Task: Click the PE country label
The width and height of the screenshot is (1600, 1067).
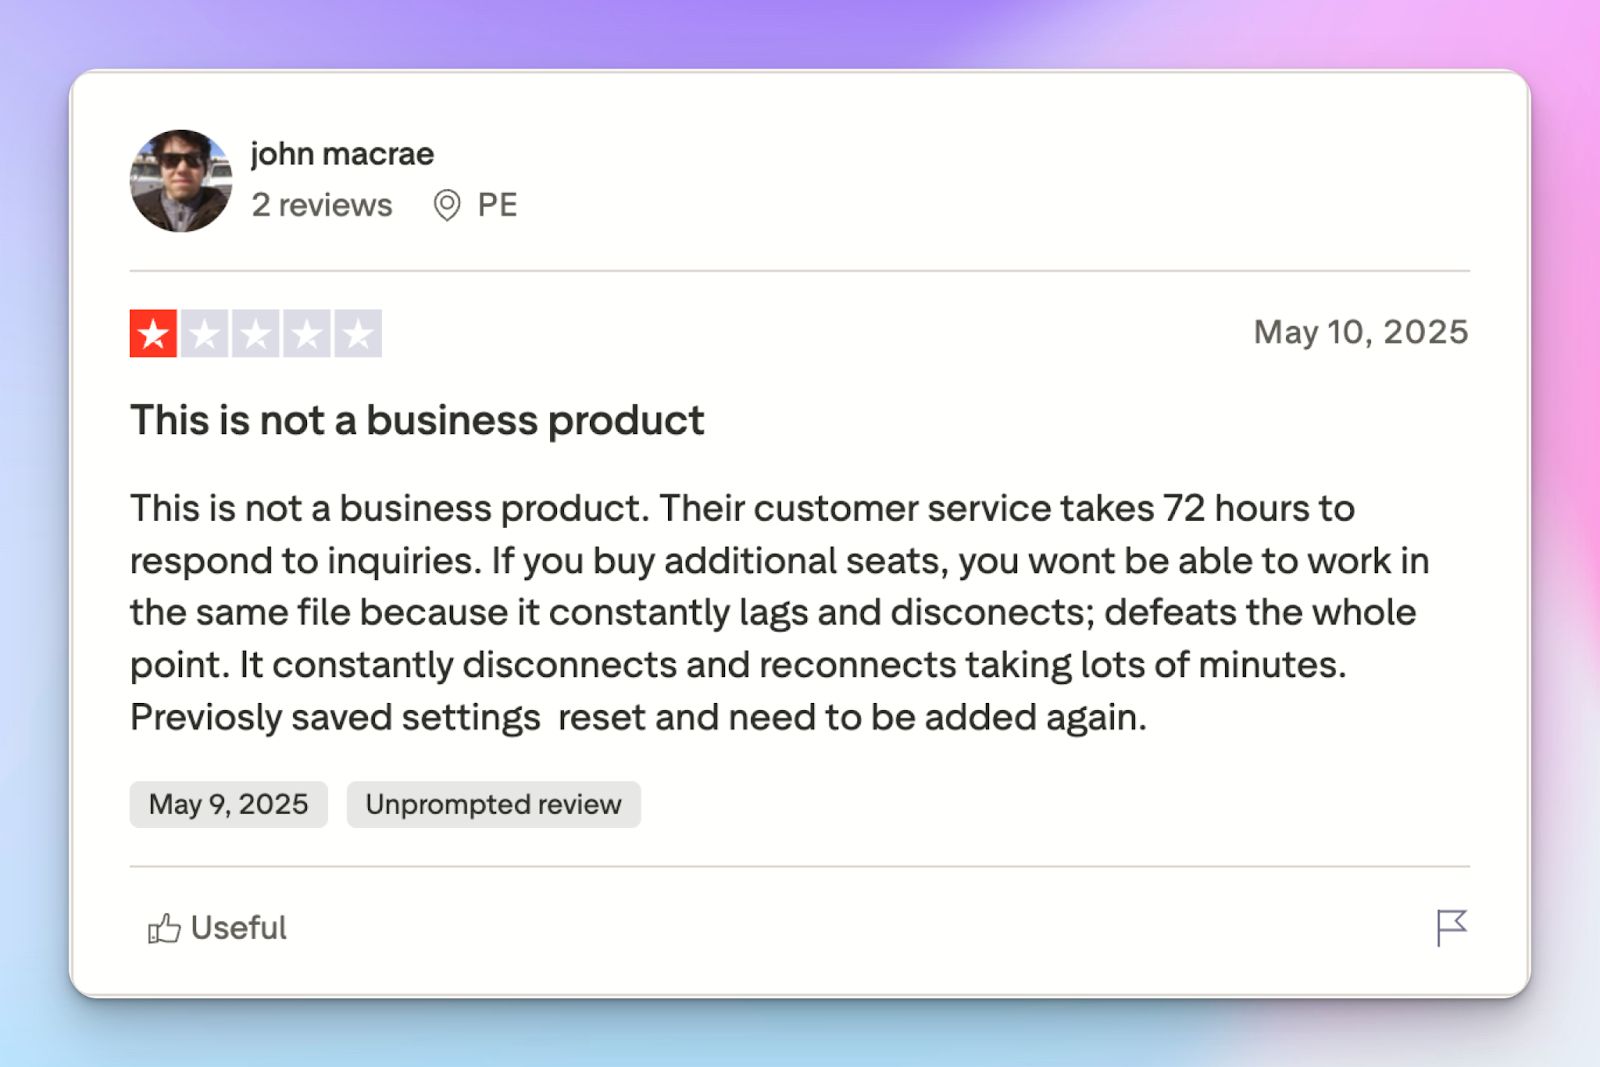Action: pyautogui.click(x=497, y=205)
